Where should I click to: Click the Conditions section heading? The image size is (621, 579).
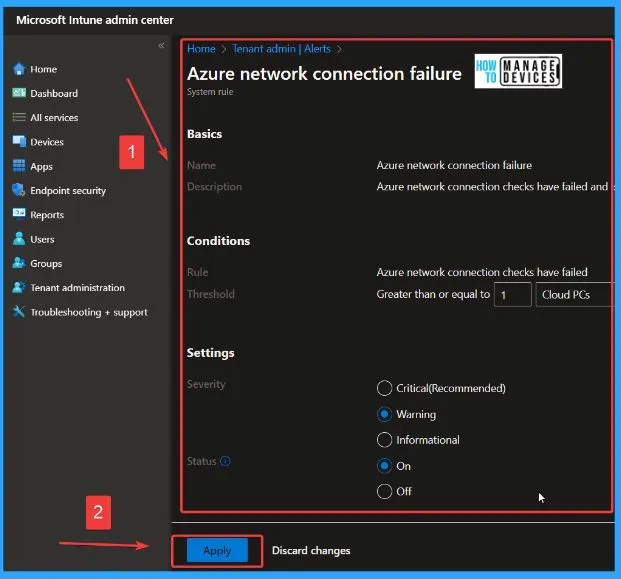[x=218, y=241]
